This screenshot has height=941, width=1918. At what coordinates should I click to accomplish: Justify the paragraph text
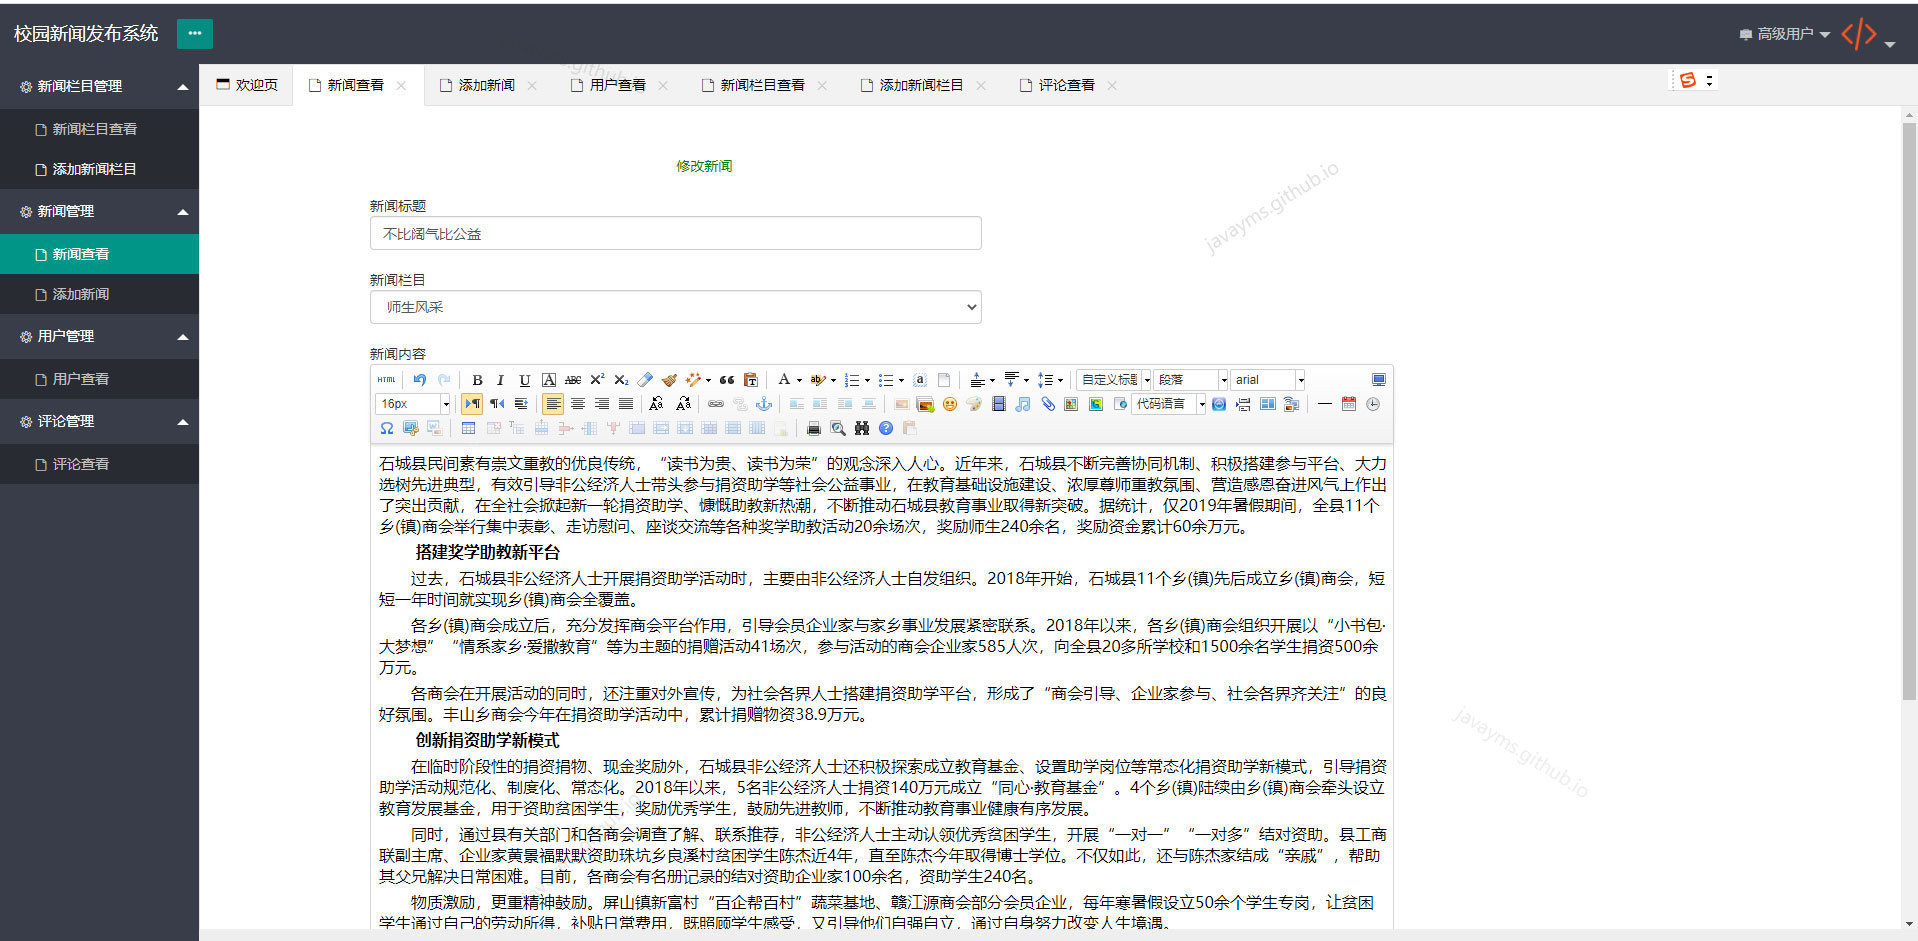click(626, 404)
